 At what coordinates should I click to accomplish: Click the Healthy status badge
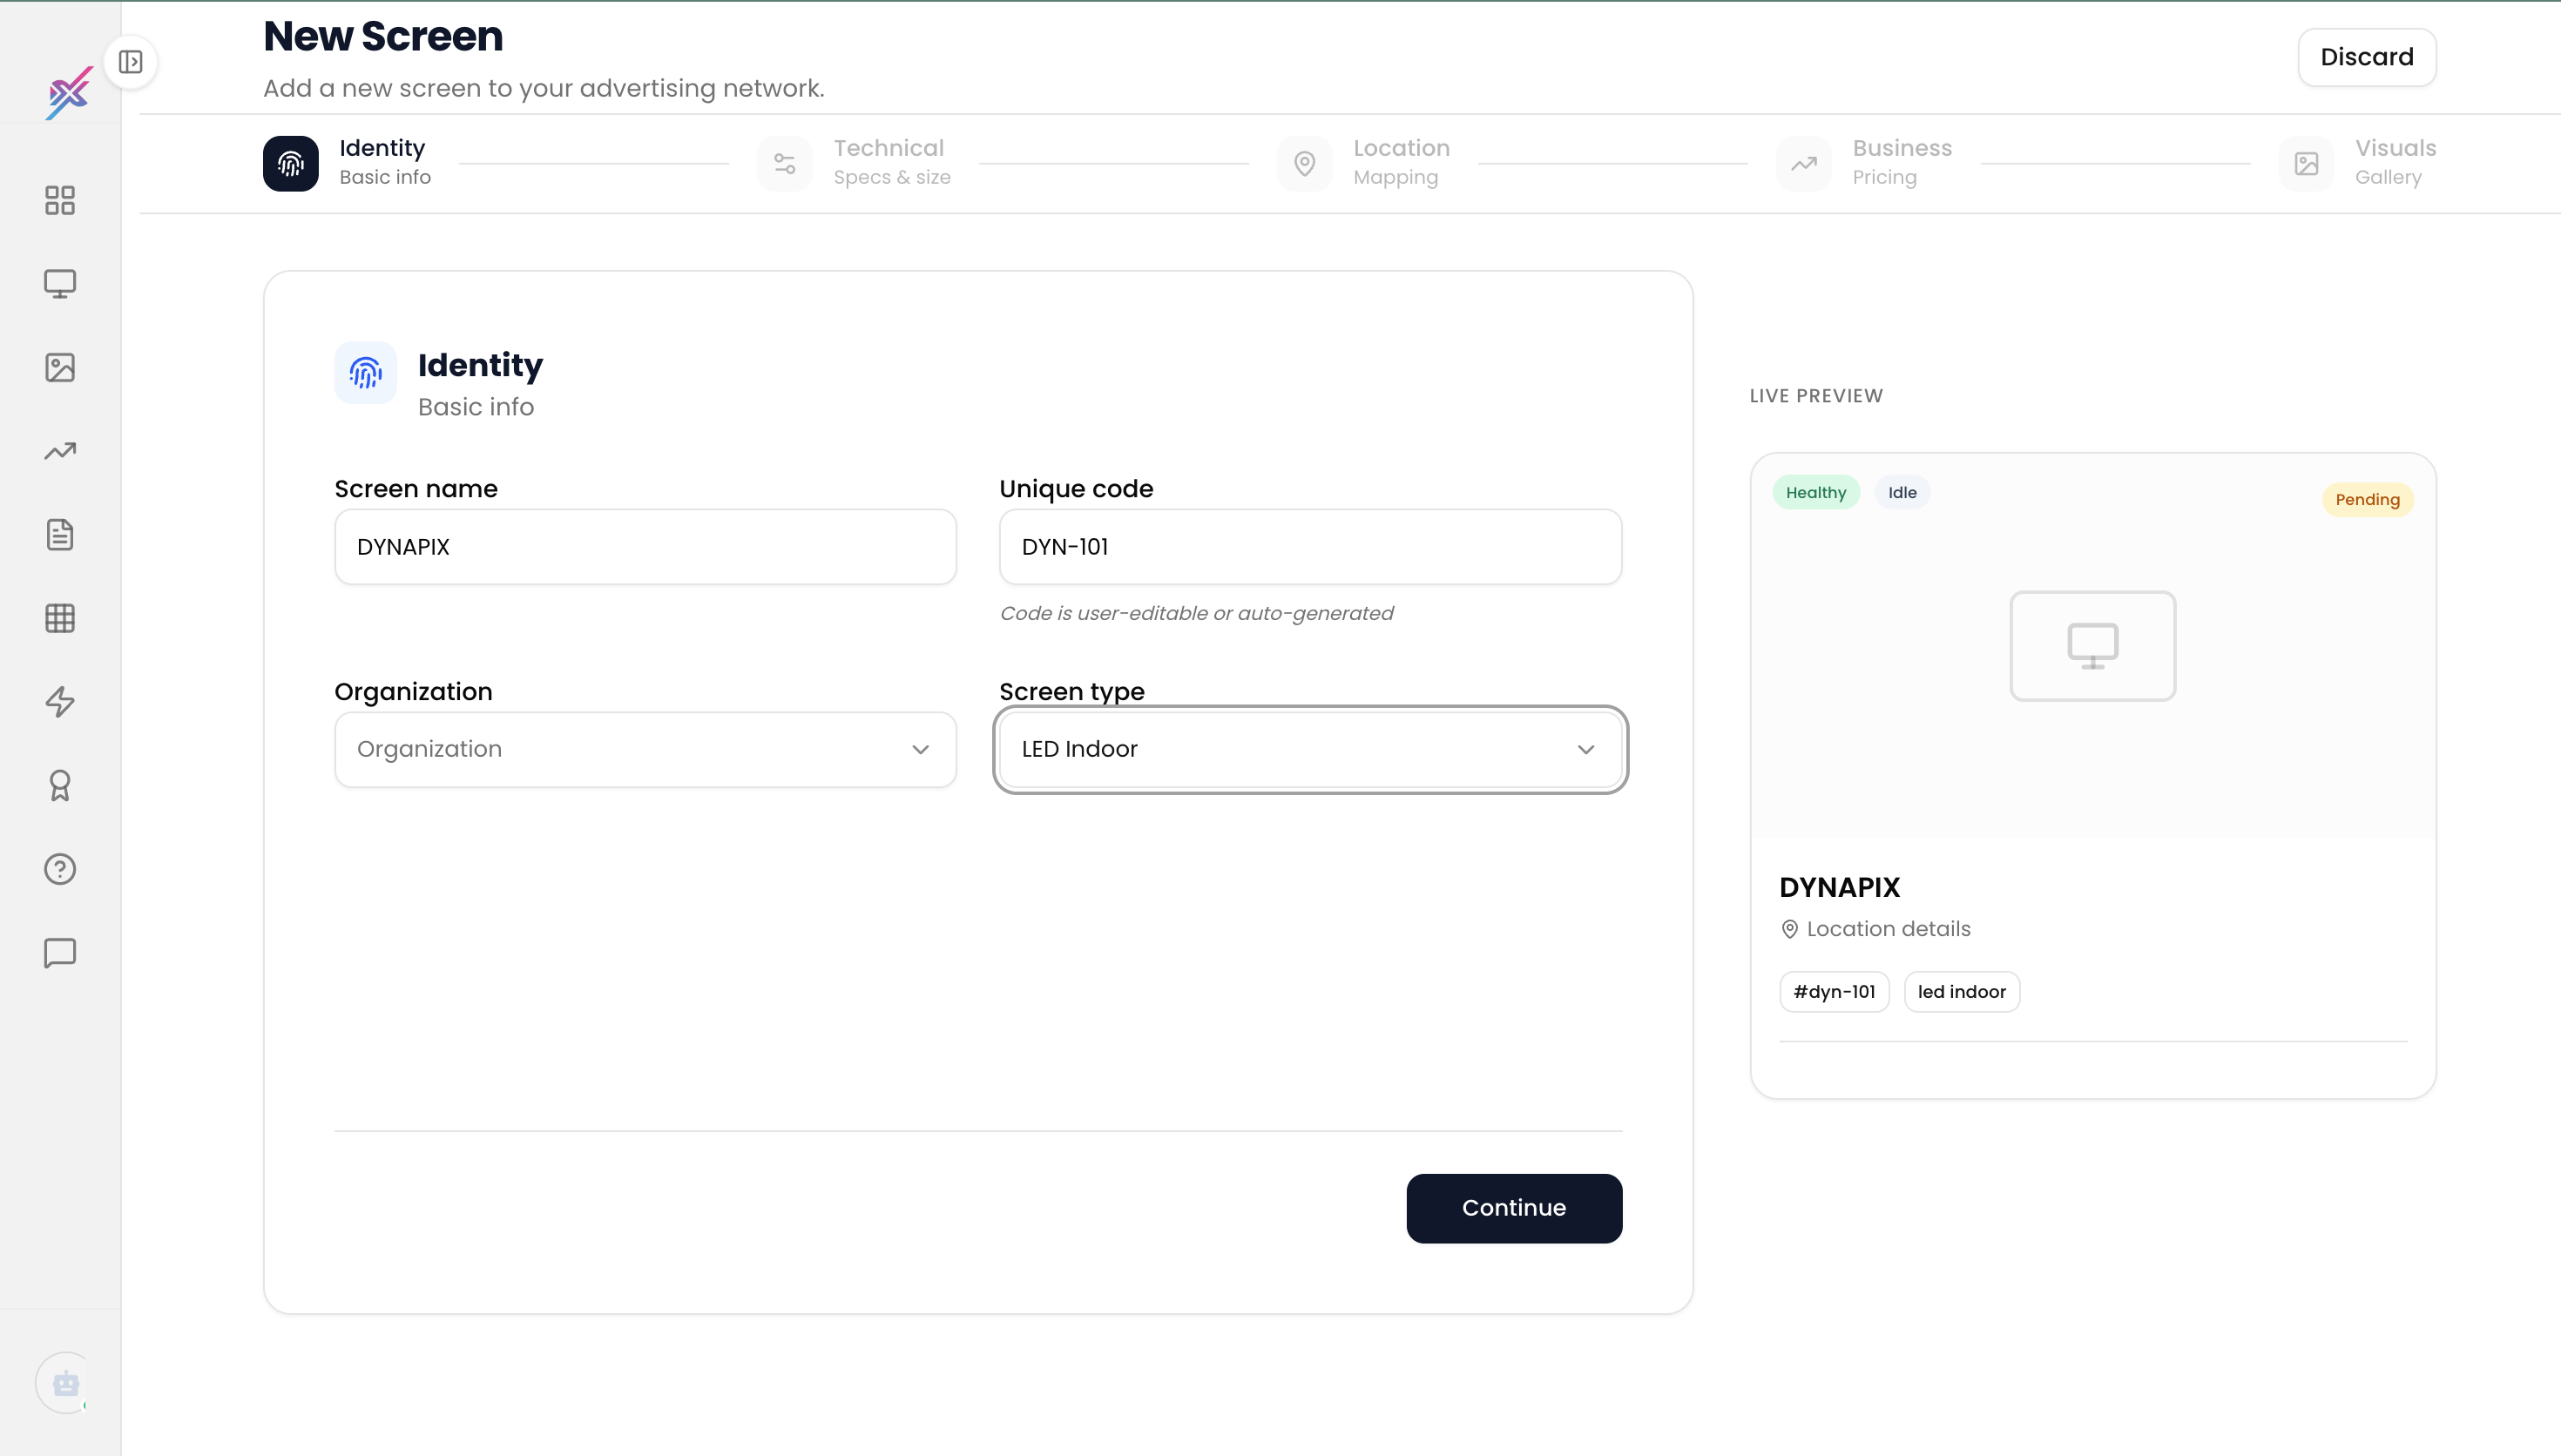coord(1816,492)
